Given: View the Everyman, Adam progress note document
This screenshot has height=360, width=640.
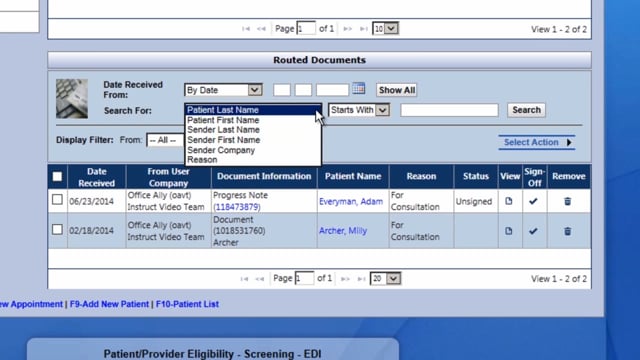Looking at the screenshot, I should click(509, 201).
